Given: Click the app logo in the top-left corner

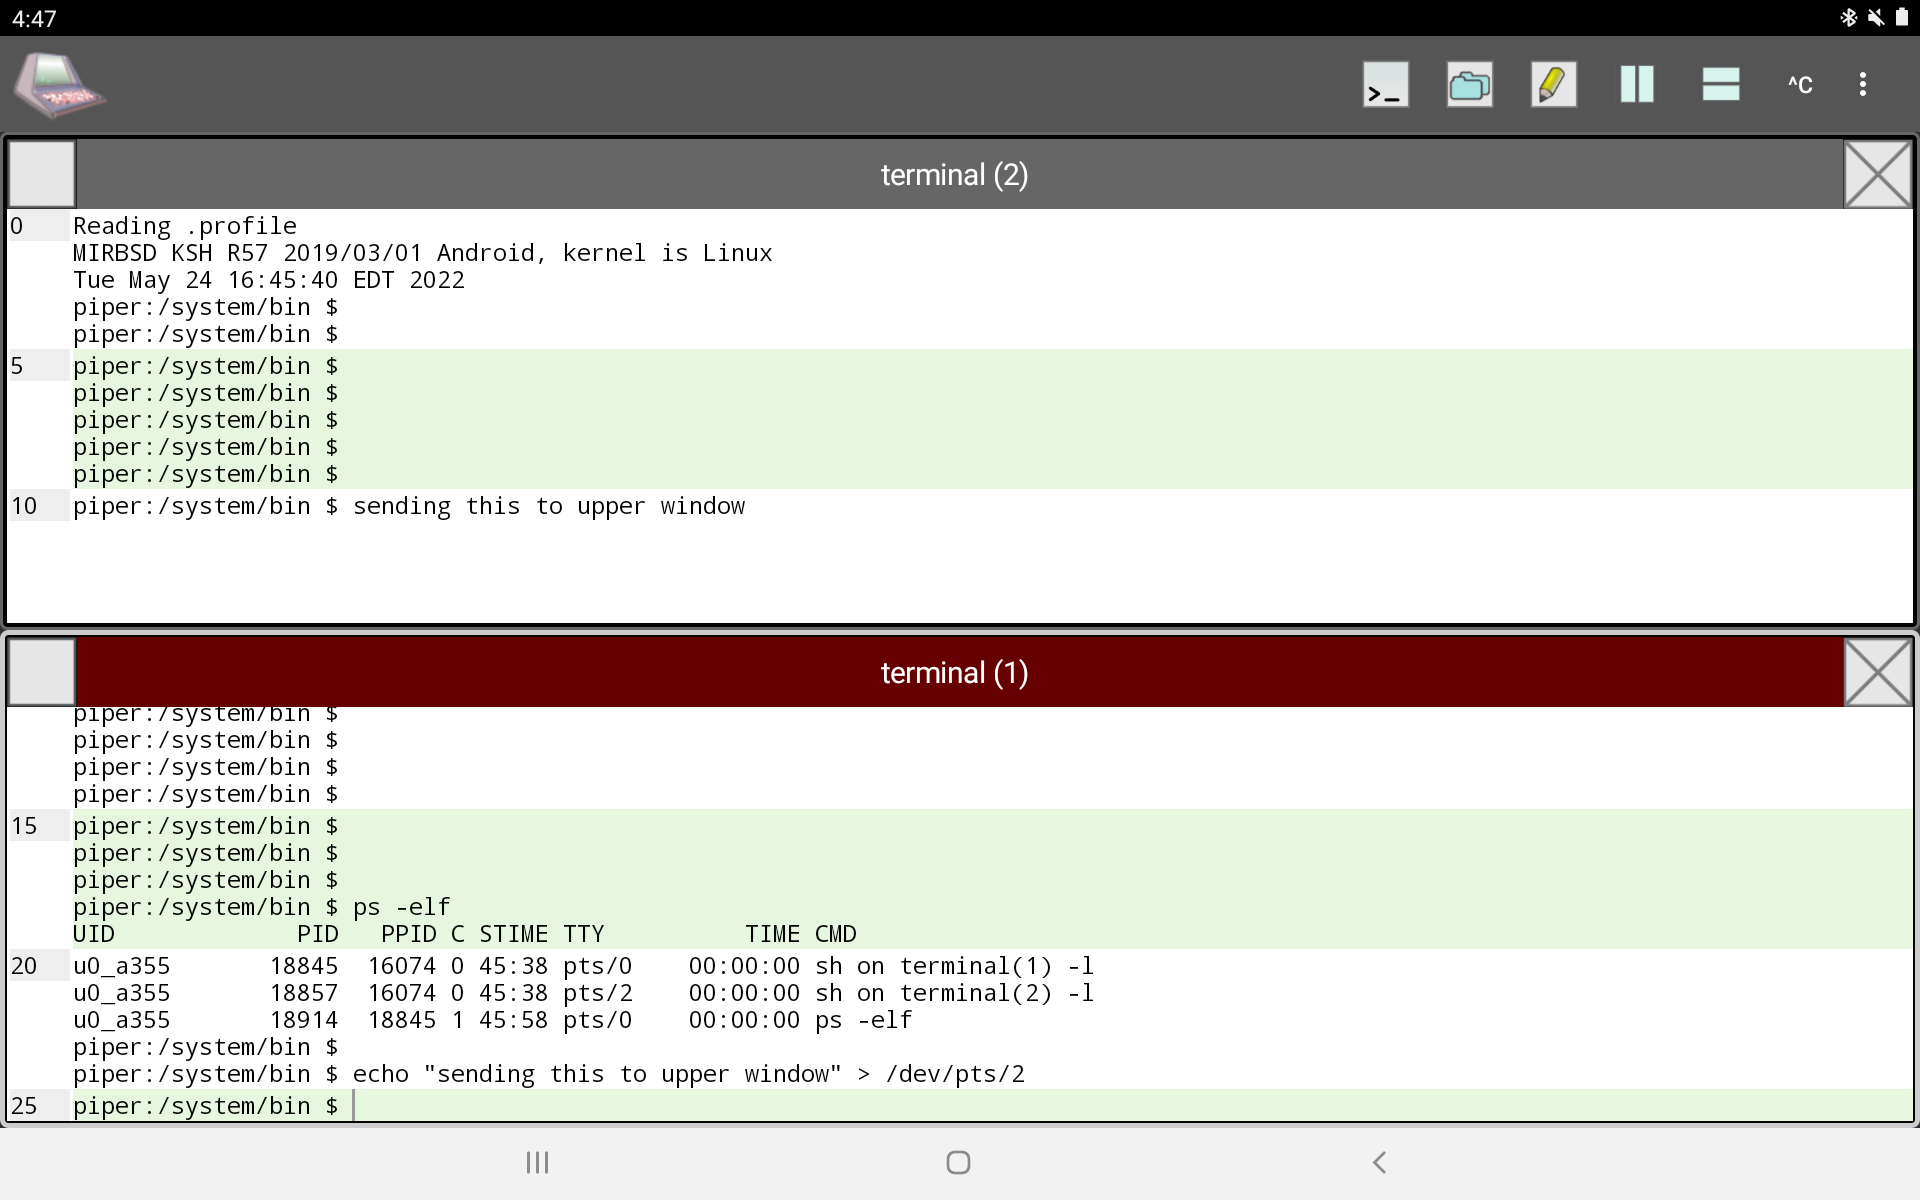Looking at the screenshot, I should pyautogui.click(x=60, y=84).
